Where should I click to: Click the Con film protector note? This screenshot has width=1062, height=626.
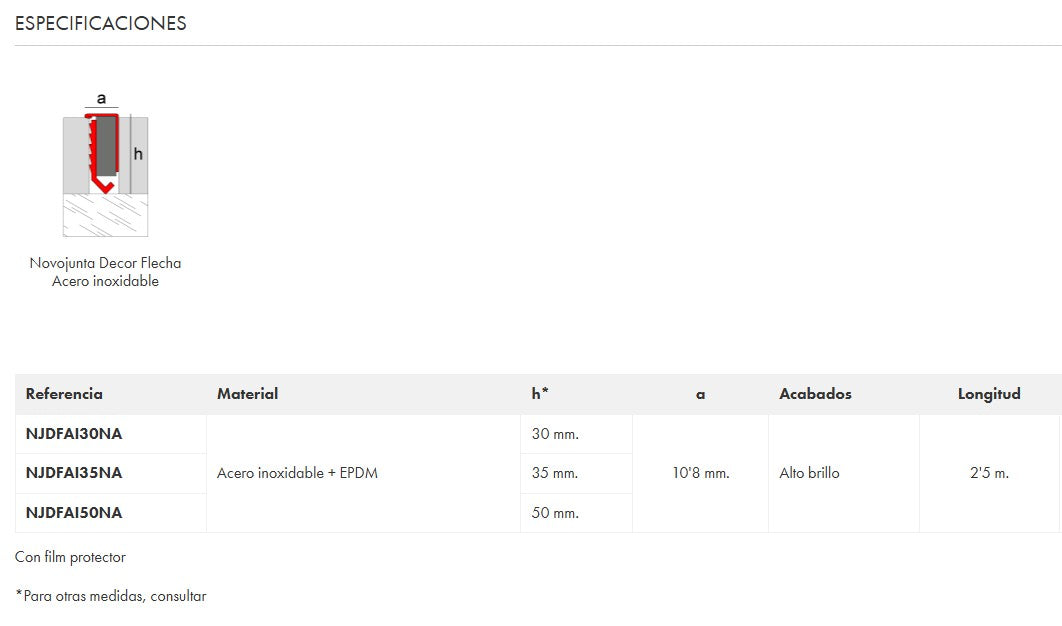pyautogui.click(x=70, y=557)
